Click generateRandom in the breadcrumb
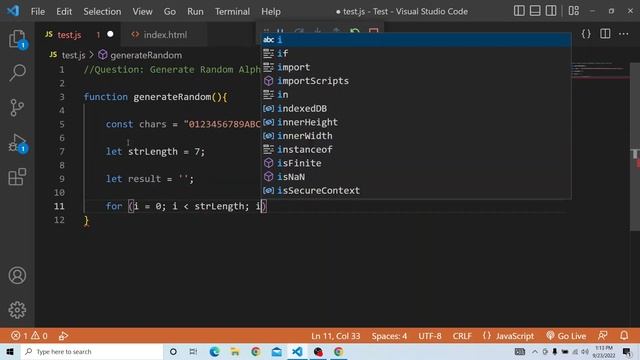The height and width of the screenshot is (360, 640). point(146,55)
